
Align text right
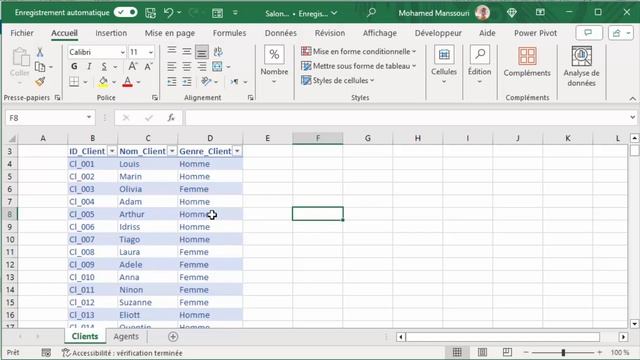coord(202,67)
